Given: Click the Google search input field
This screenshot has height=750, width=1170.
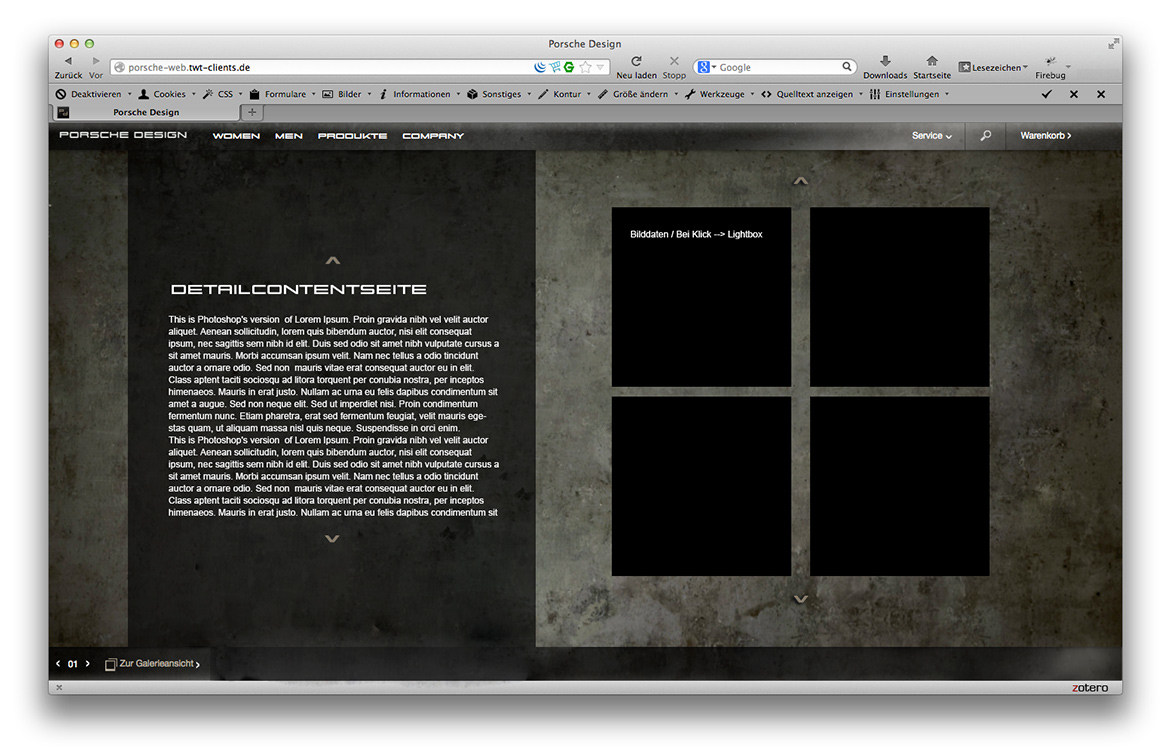Looking at the screenshot, I should (780, 67).
